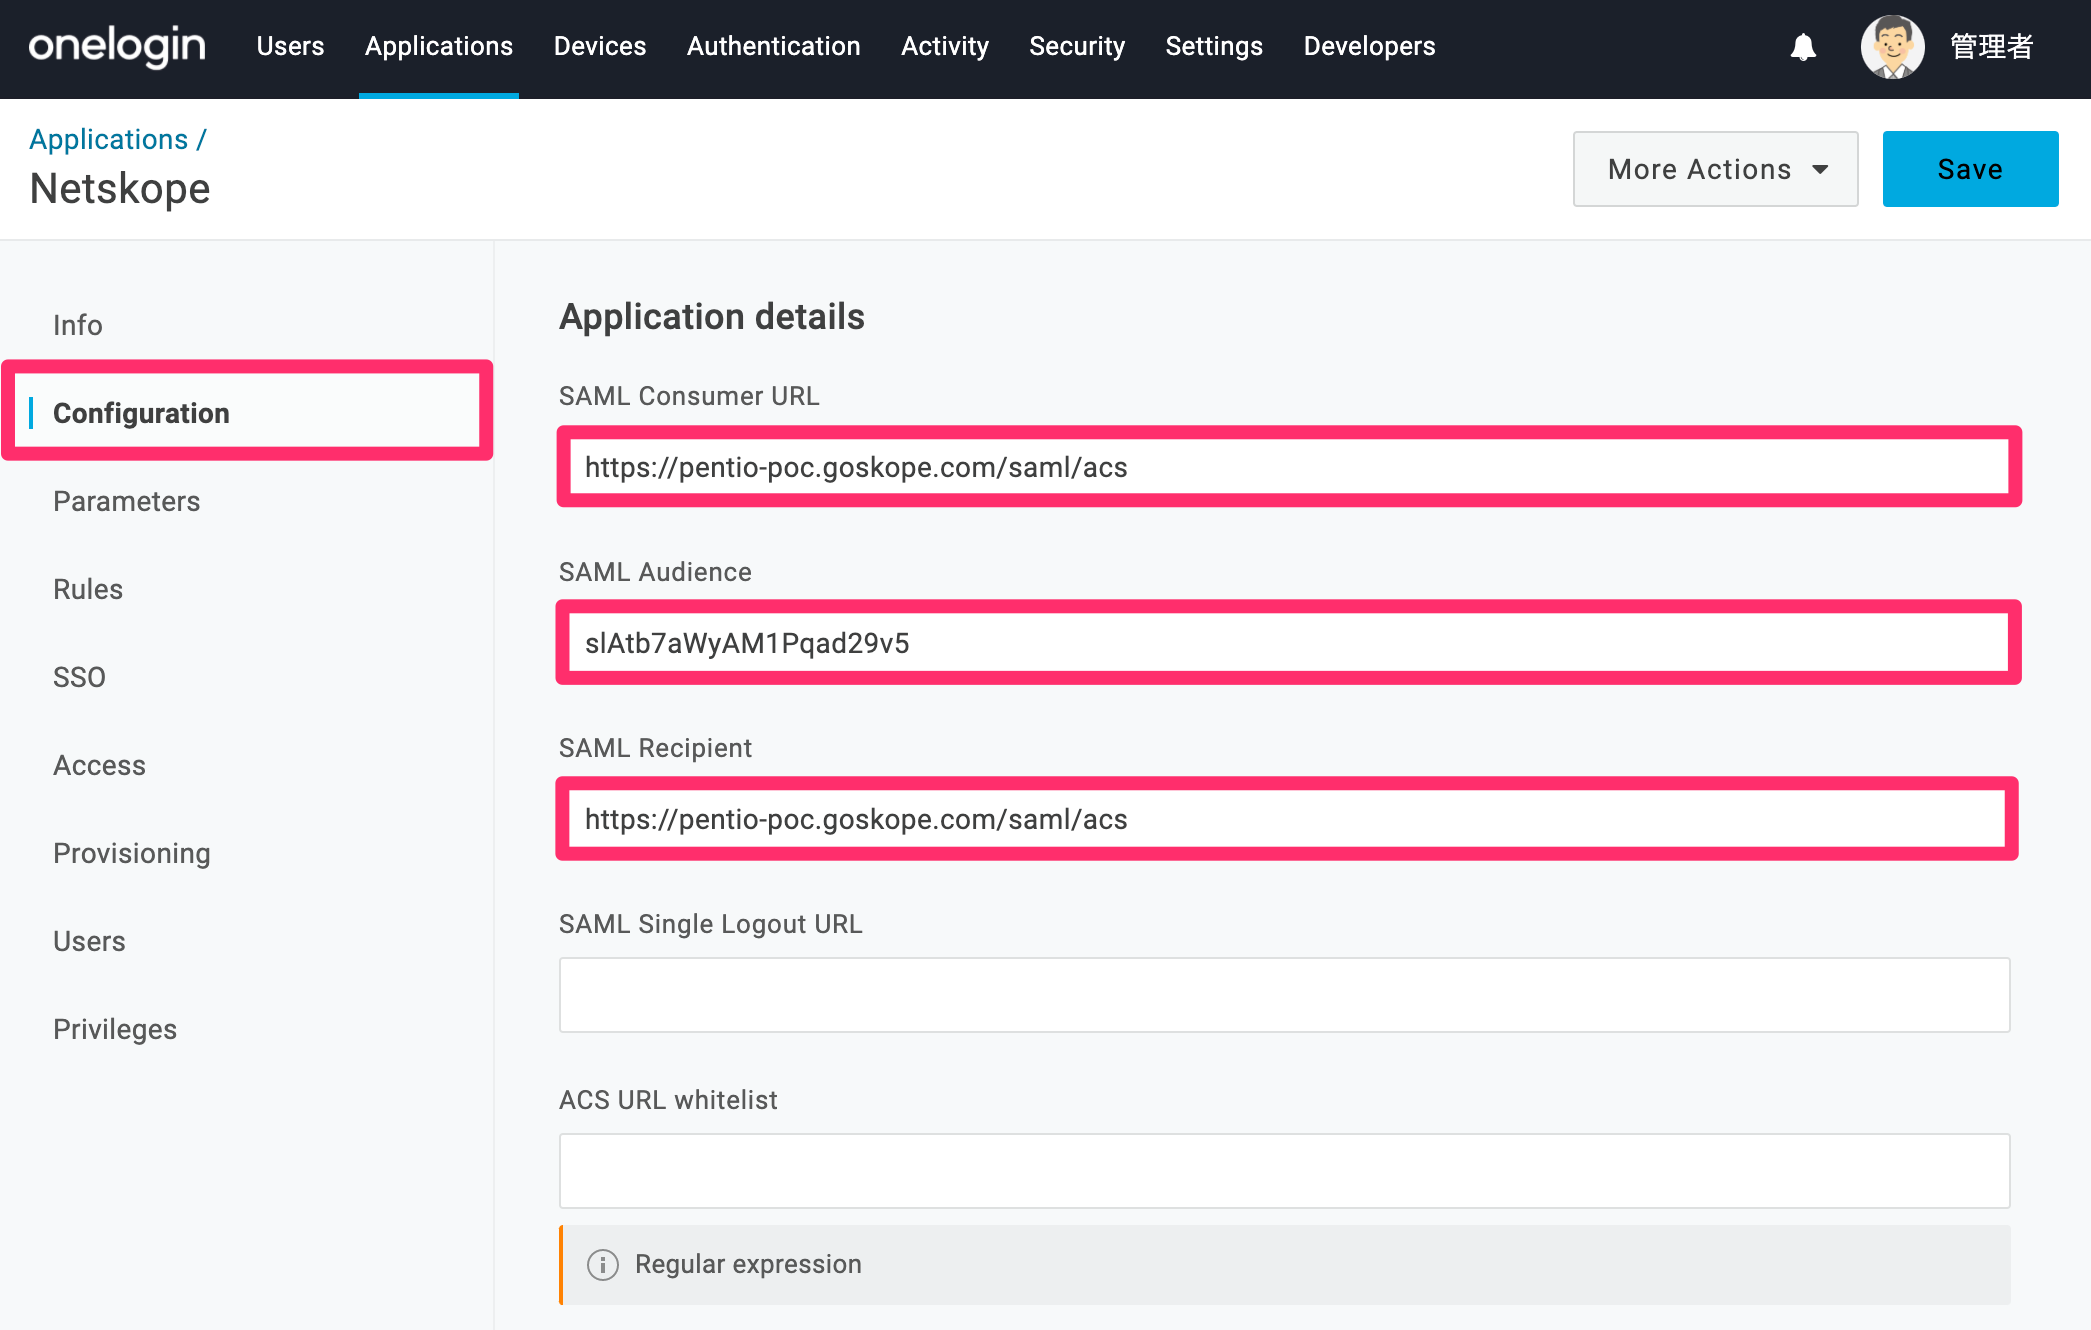Open the Privileges sidebar tab
The image size is (2091, 1330).
pos(114,1029)
